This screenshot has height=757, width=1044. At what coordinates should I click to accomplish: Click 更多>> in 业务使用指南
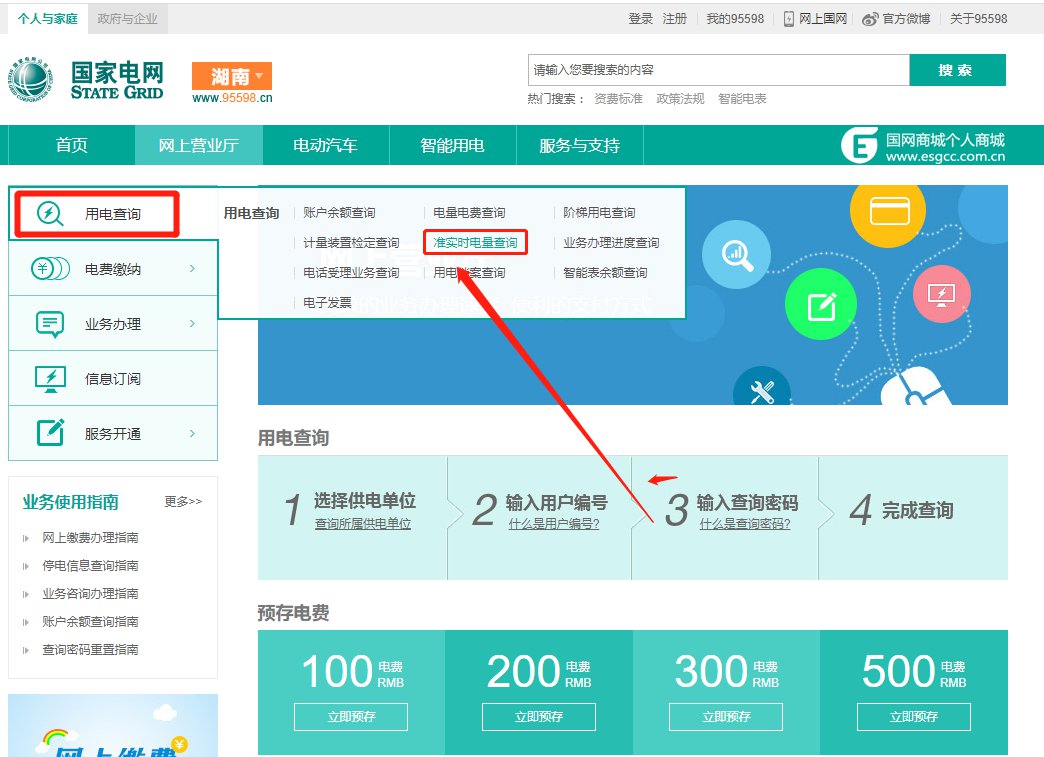click(x=183, y=501)
